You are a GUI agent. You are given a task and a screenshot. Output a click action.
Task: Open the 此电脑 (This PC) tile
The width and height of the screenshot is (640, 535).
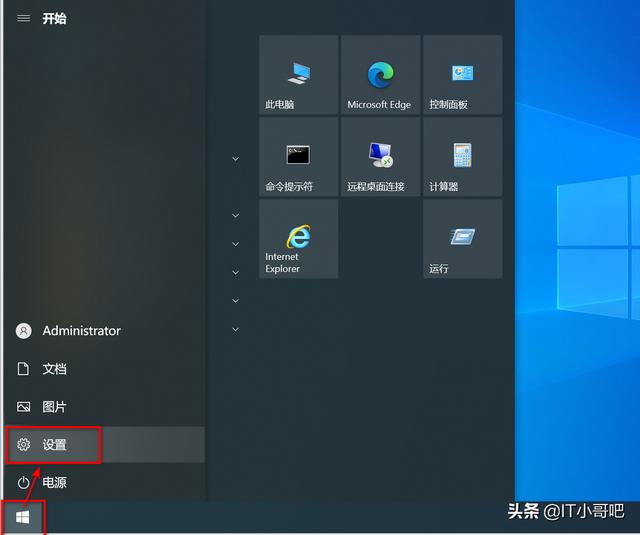(x=298, y=75)
